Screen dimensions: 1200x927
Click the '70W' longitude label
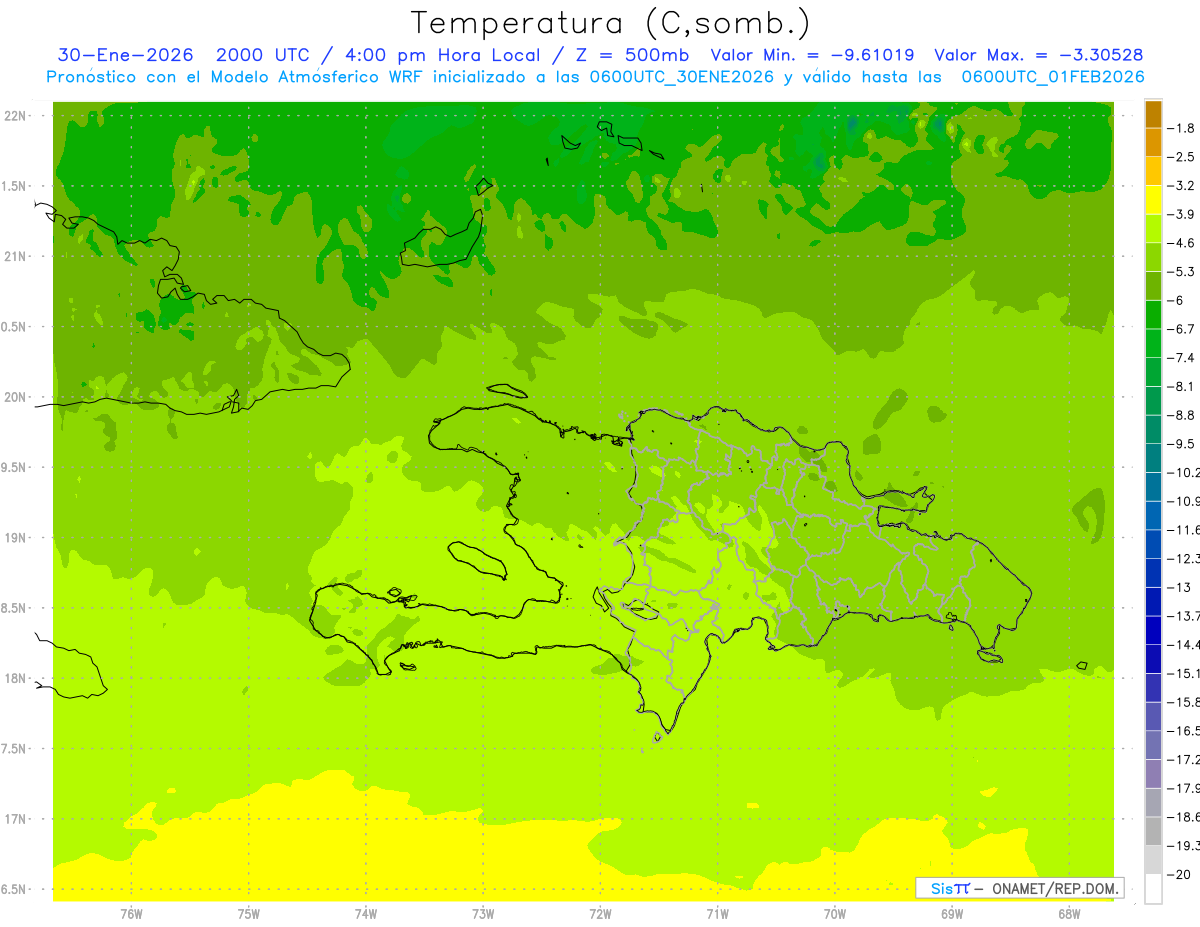pos(835,914)
